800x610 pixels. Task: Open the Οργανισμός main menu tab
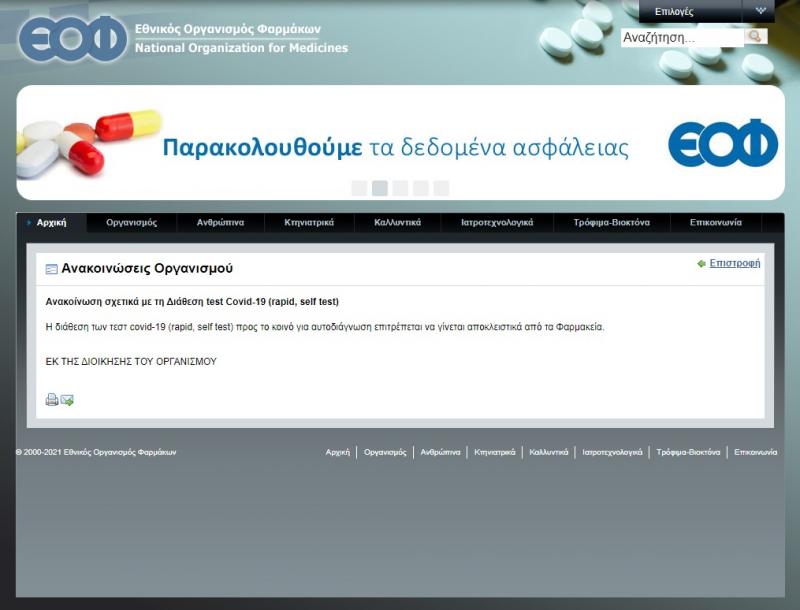click(x=132, y=223)
